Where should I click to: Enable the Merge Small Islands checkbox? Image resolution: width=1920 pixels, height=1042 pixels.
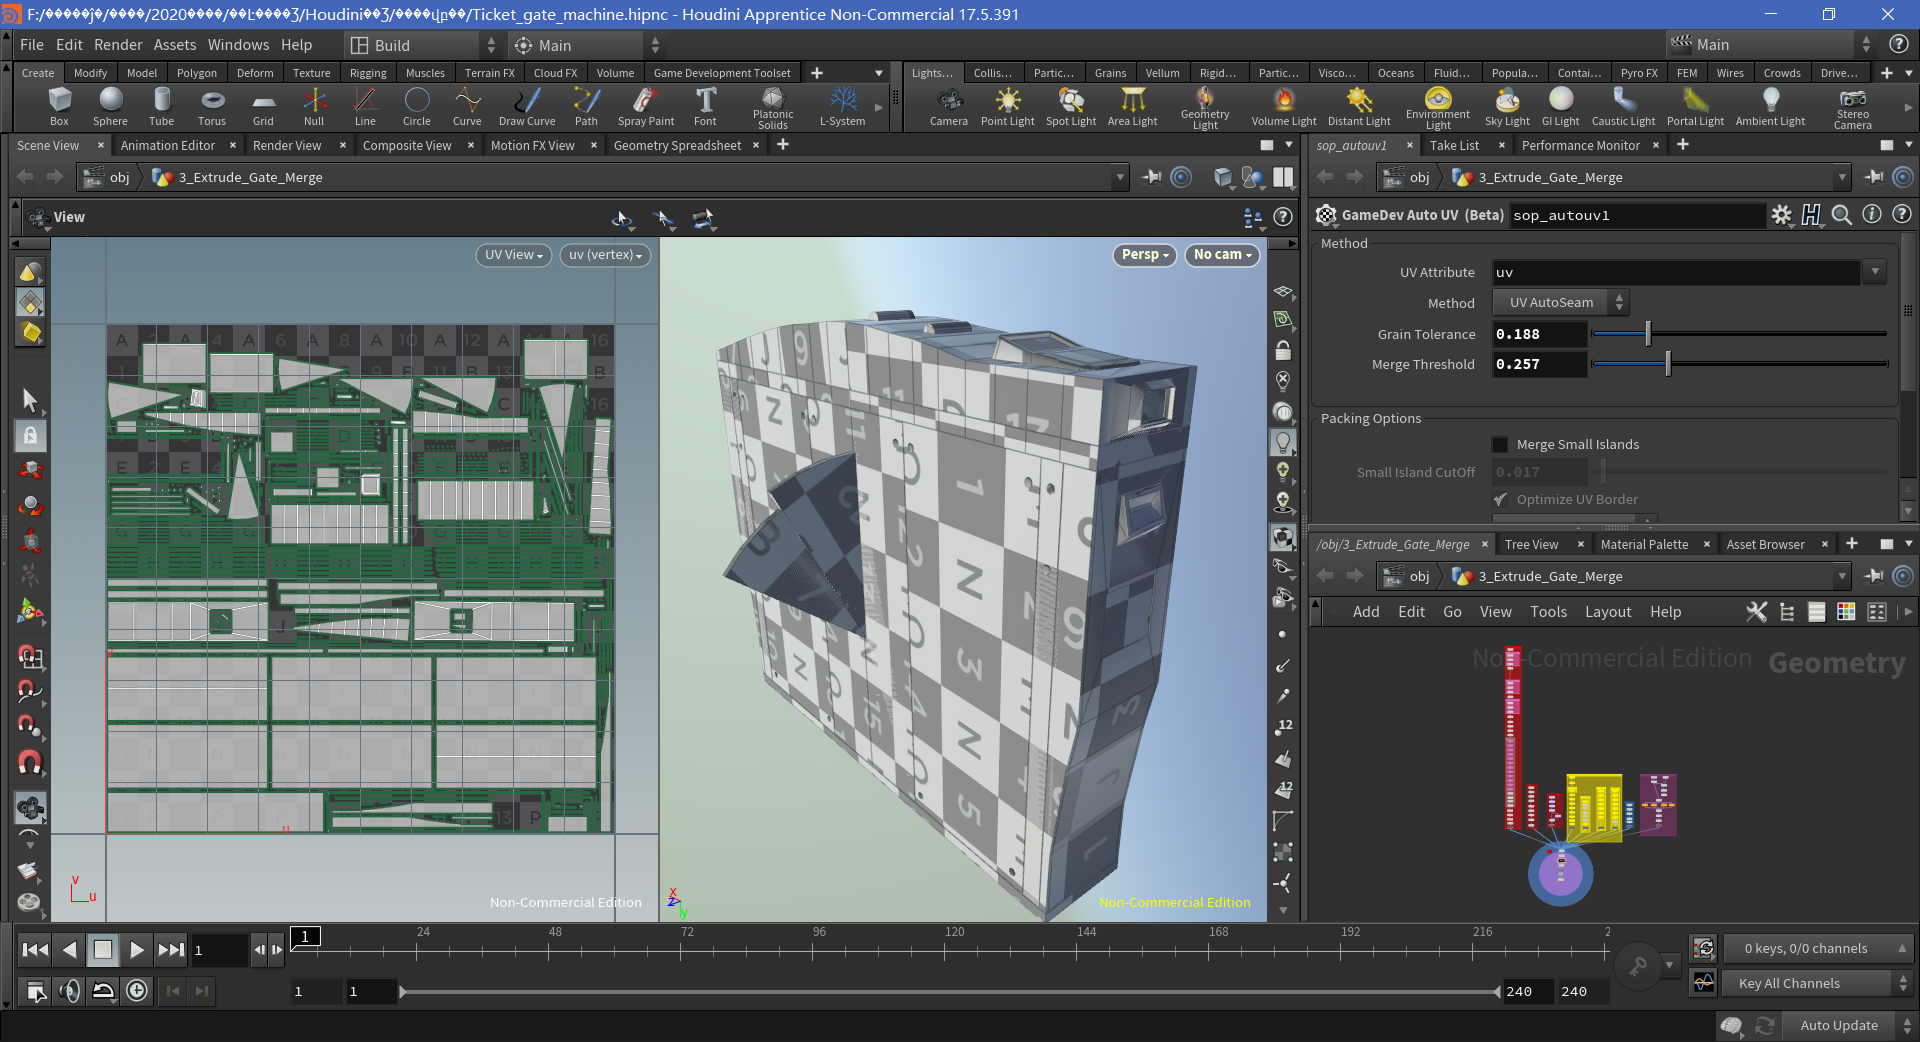tap(1500, 444)
